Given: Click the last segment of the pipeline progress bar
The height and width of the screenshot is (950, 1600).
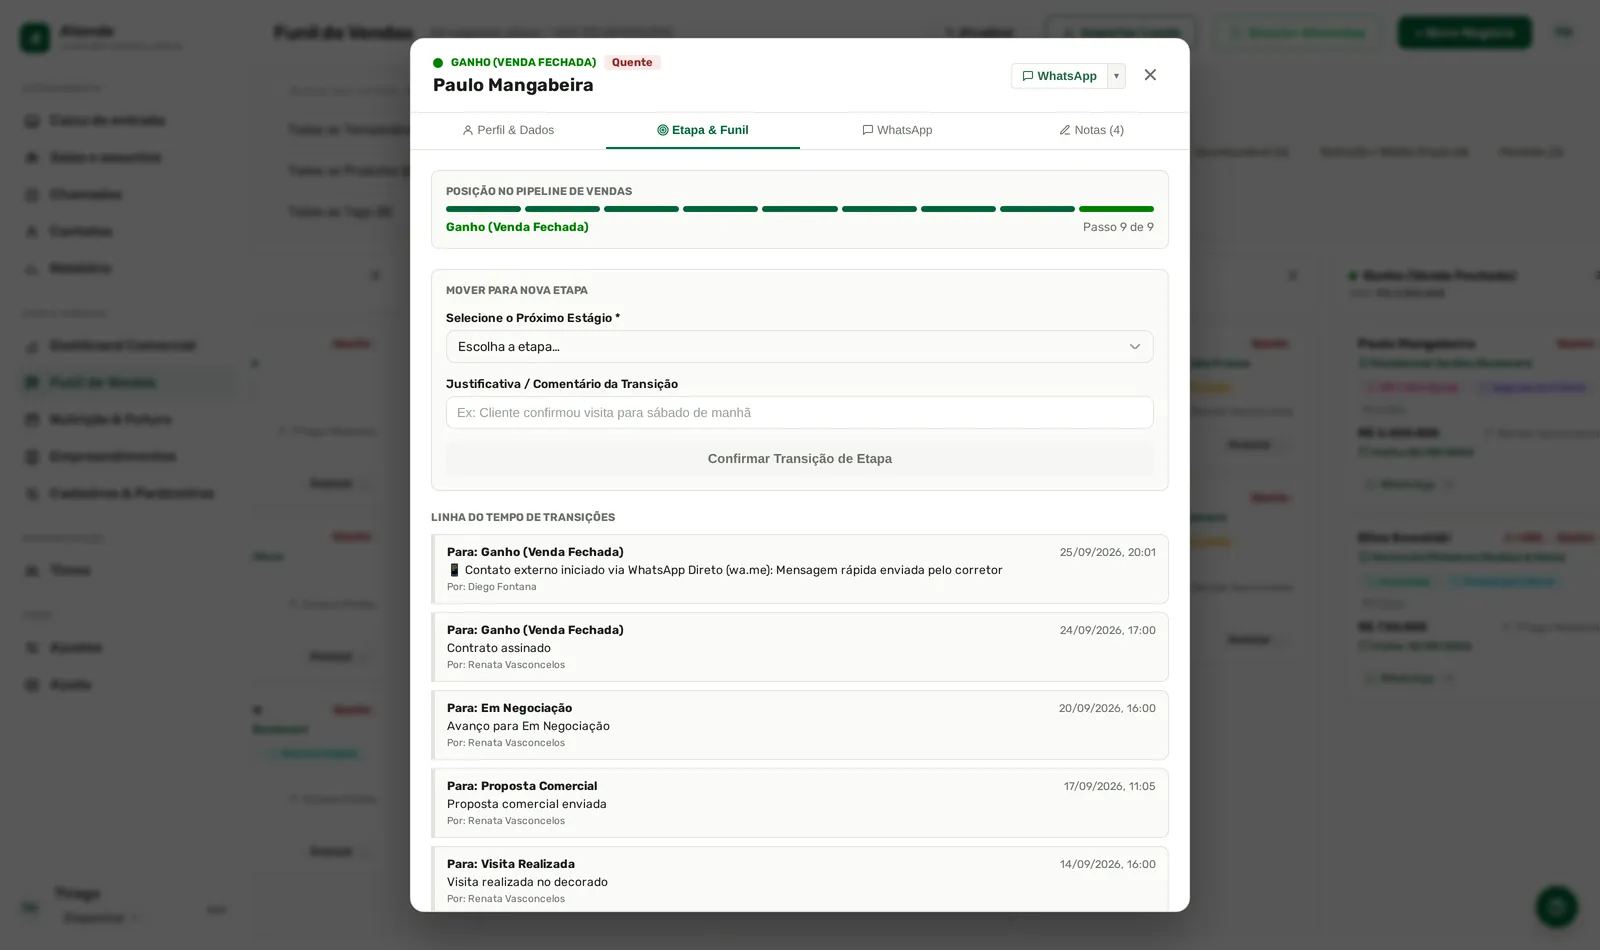Looking at the screenshot, I should pyautogui.click(x=1116, y=209).
